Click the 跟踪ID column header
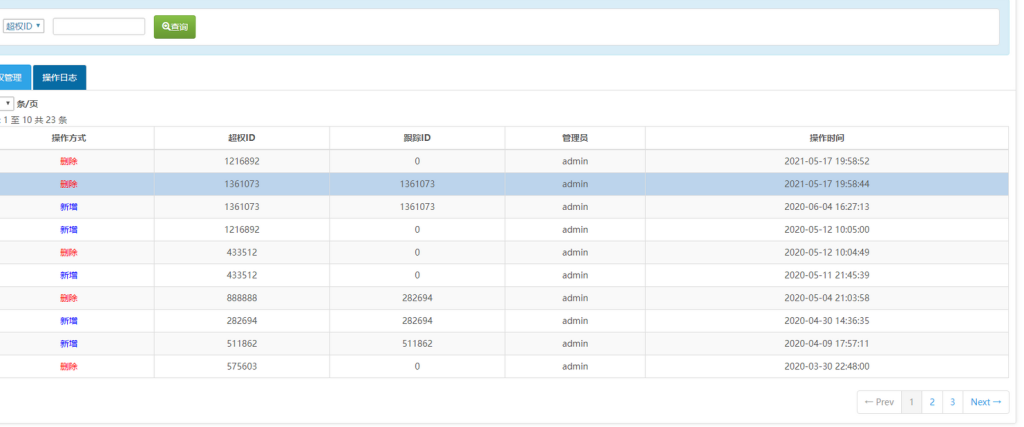Image resolution: width=1024 pixels, height=427 pixels. (x=417, y=138)
